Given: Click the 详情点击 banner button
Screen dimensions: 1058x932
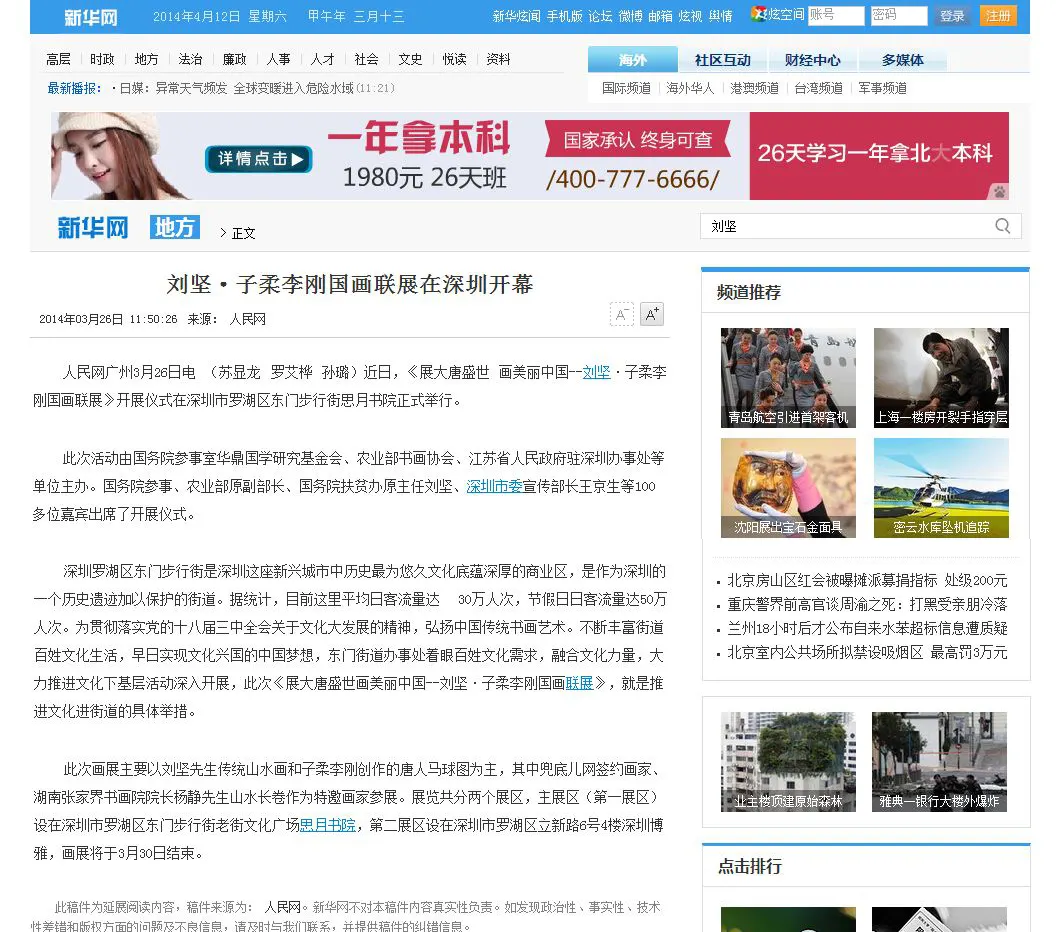Looking at the screenshot, I should click(x=259, y=159).
